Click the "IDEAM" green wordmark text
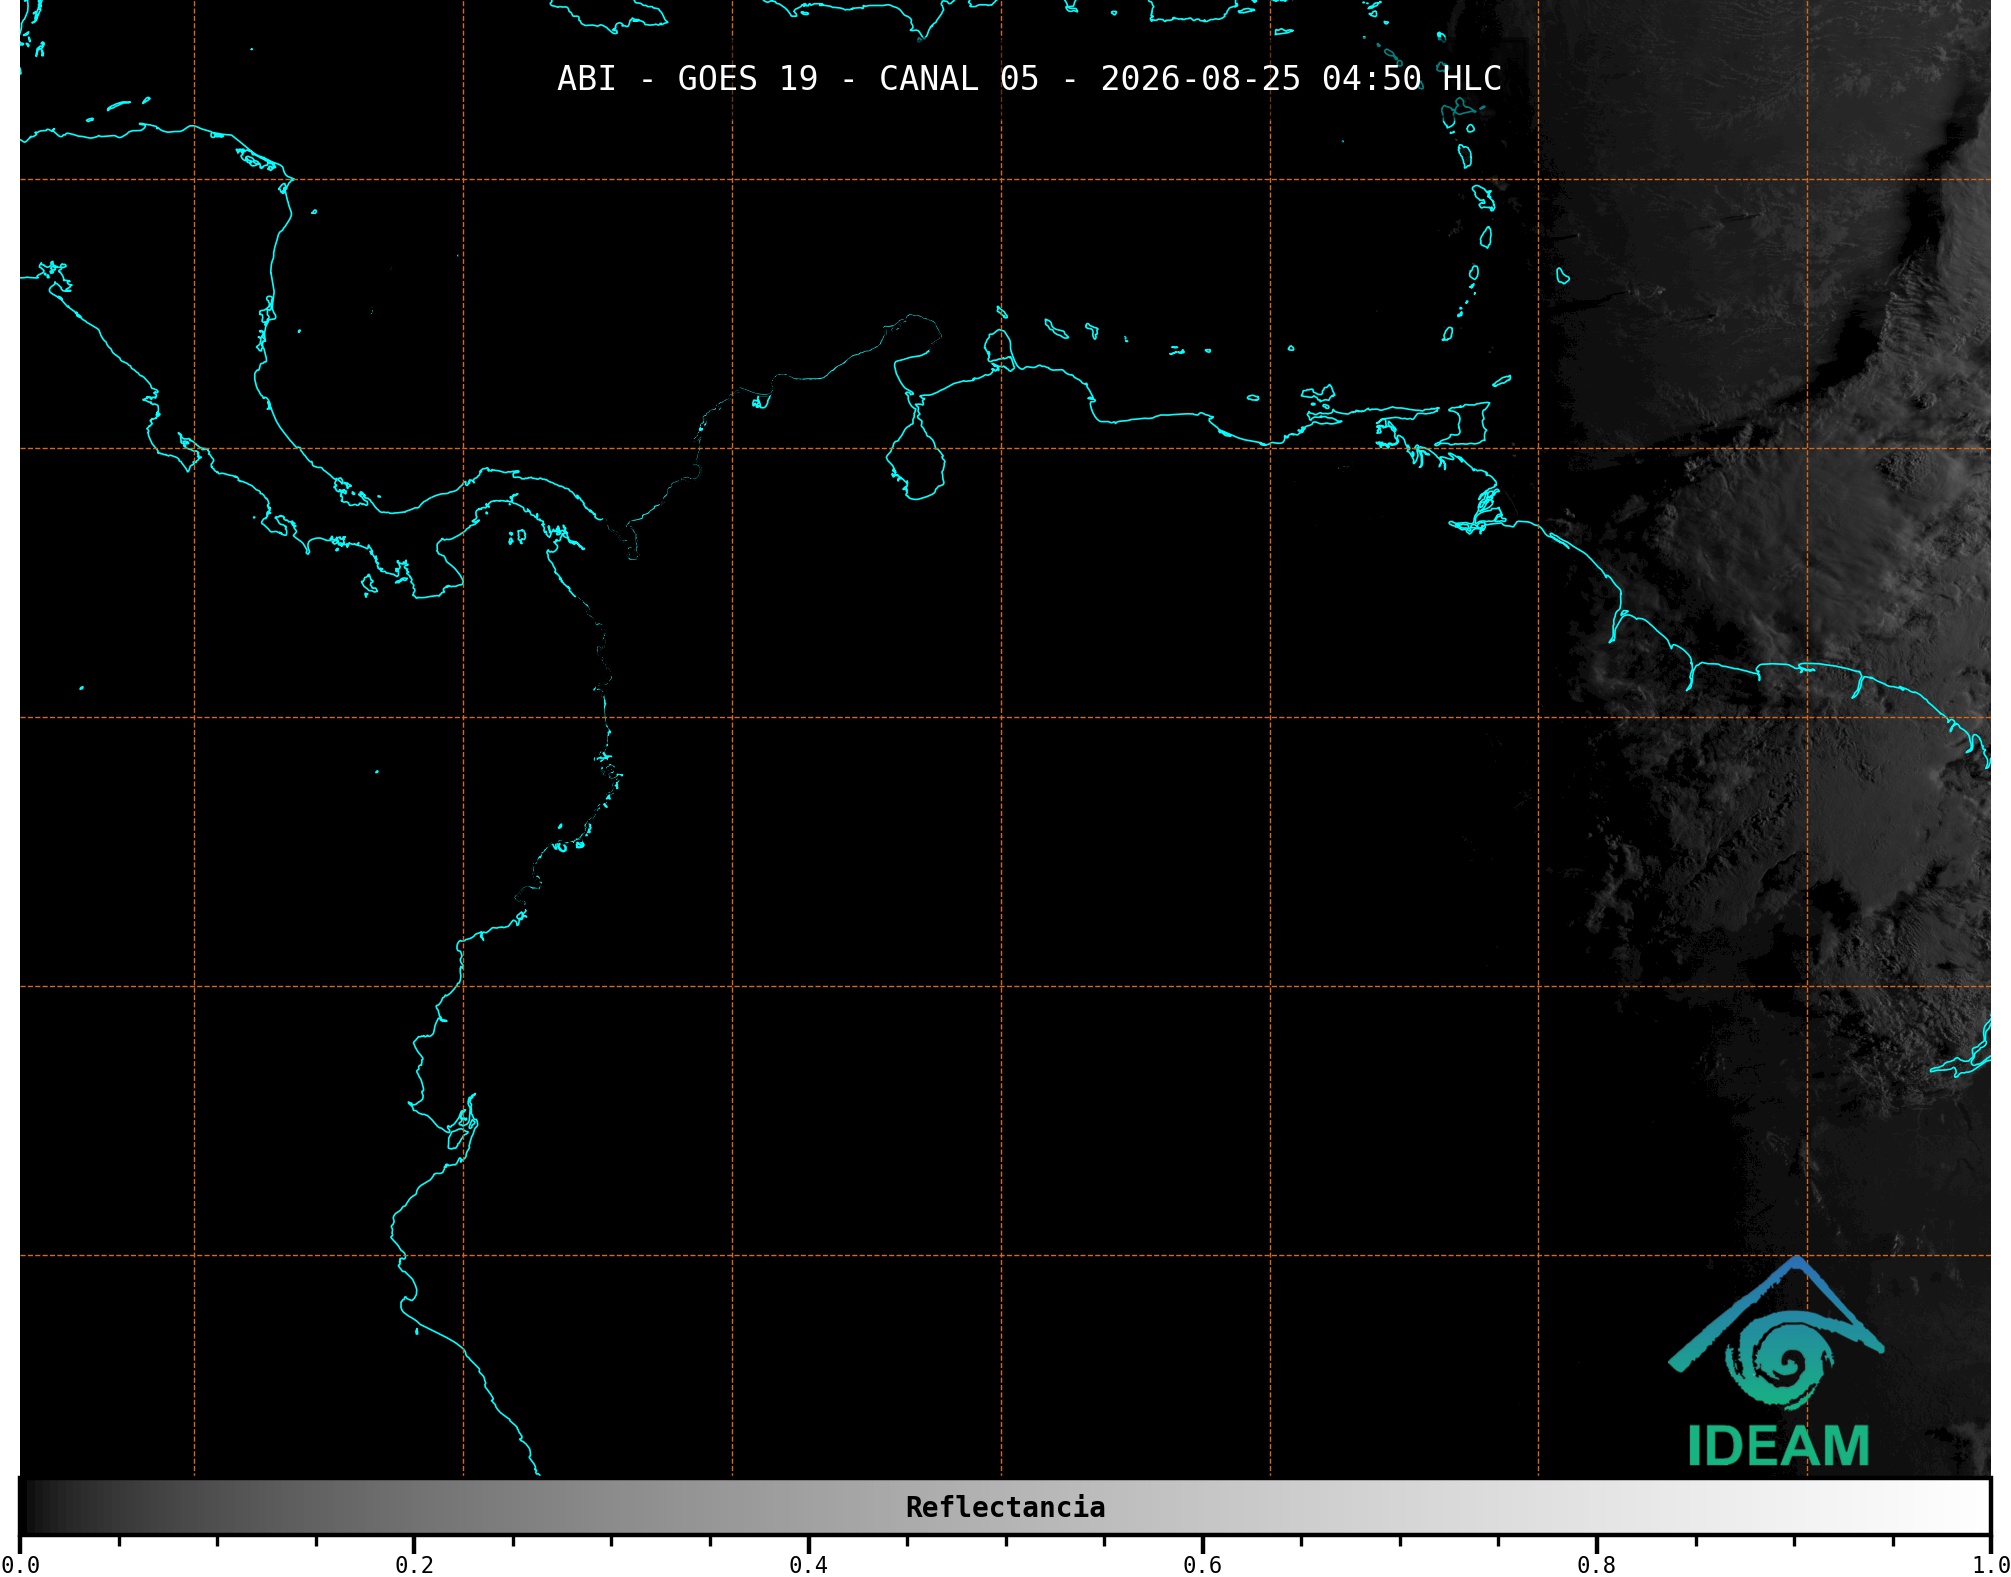The image size is (2011, 1577). tap(1778, 1446)
